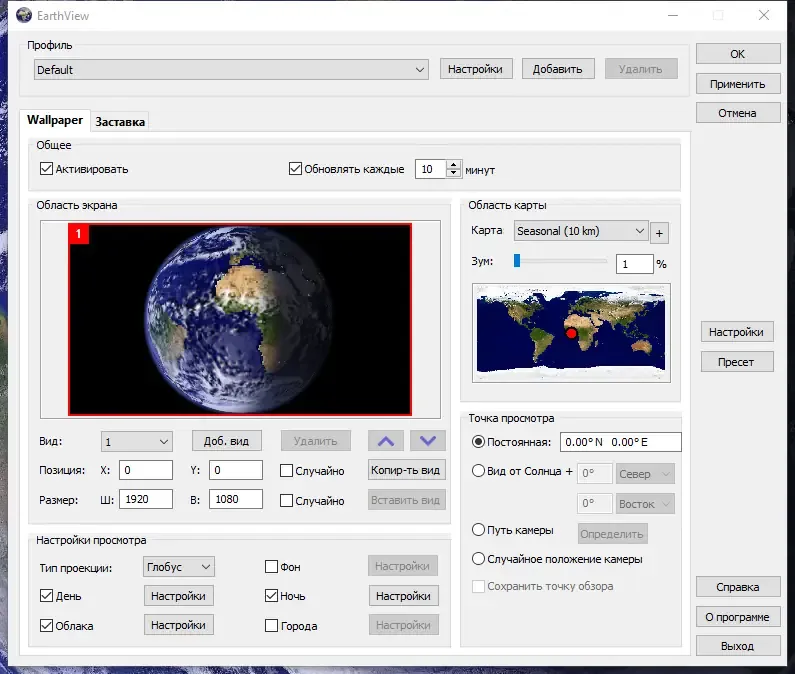The width and height of the screenshot is (795, 674).
Task: Click the Размер В height field
Action: point(236,499)
